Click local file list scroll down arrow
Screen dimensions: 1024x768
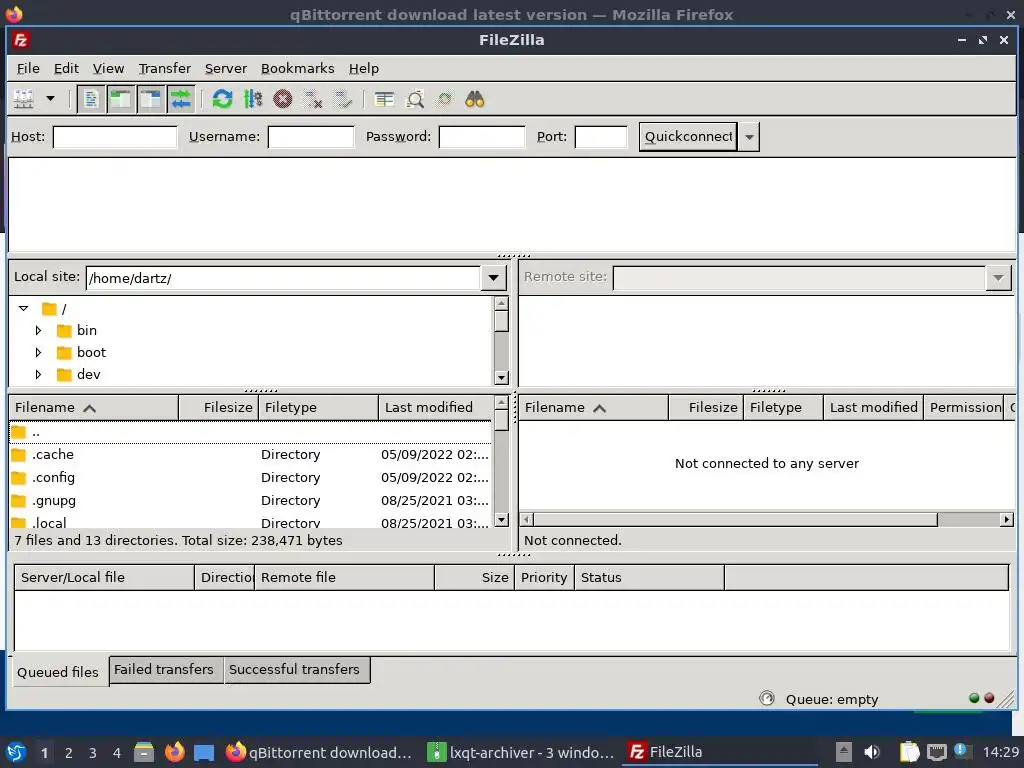pos(501,520)
